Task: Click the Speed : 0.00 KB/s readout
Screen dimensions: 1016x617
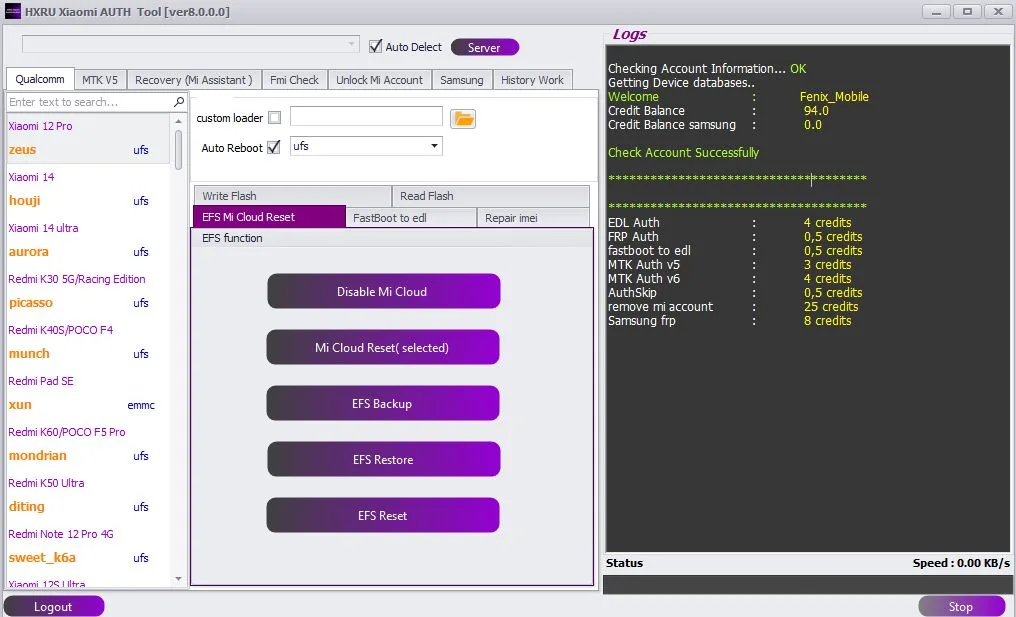Action: point(961,563)
